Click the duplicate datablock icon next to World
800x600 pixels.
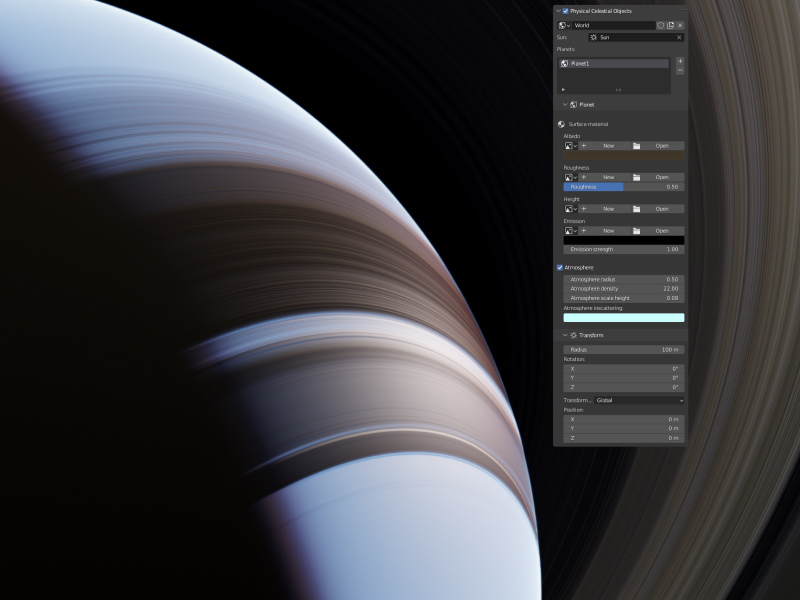pyautogui.click(x=671, y=25)
